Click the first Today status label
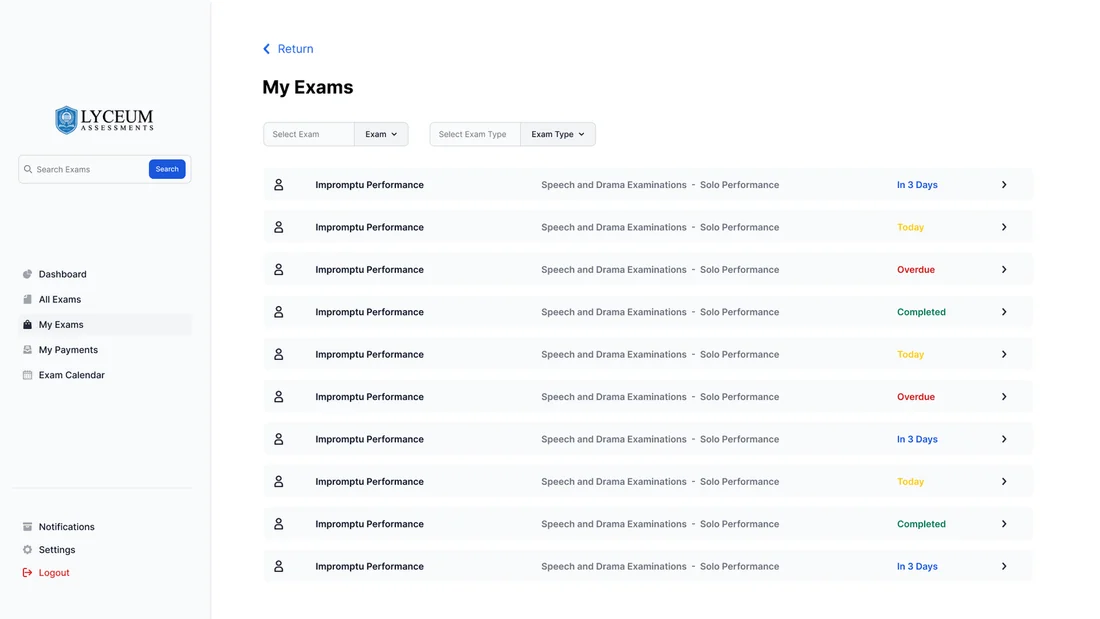The image size is (1100, 619). (910, 227)
